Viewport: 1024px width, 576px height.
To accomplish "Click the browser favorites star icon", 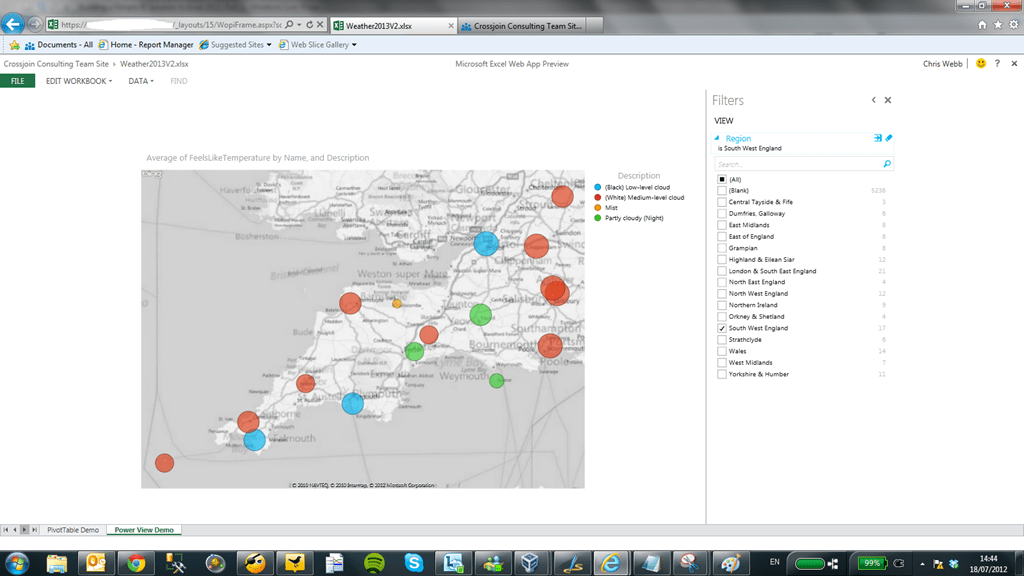I will (998, 25).
